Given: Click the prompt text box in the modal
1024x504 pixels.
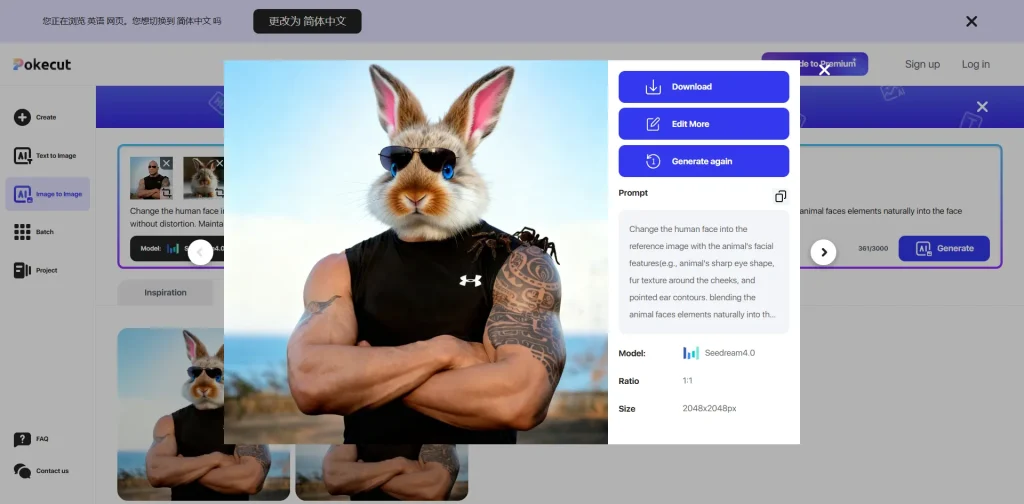Looking at the screenshot, I should [703, 272].
